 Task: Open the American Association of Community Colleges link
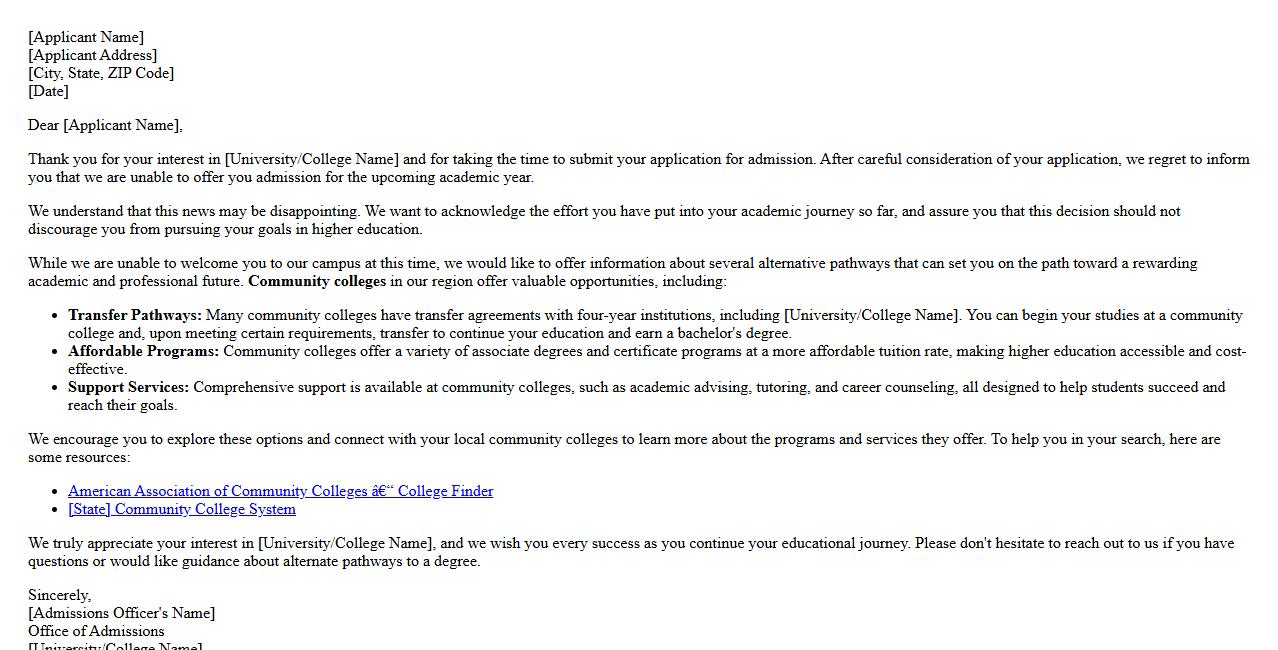click(x=280, y=491)
